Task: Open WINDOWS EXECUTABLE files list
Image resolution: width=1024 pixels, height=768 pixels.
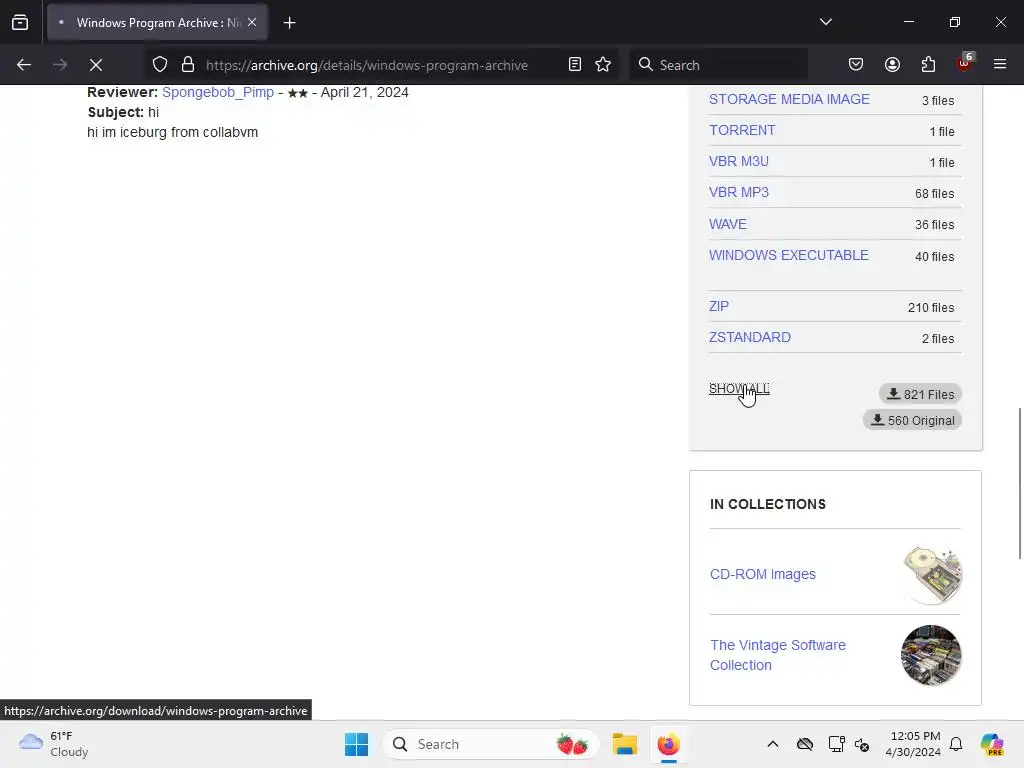Action: (789, 255)
